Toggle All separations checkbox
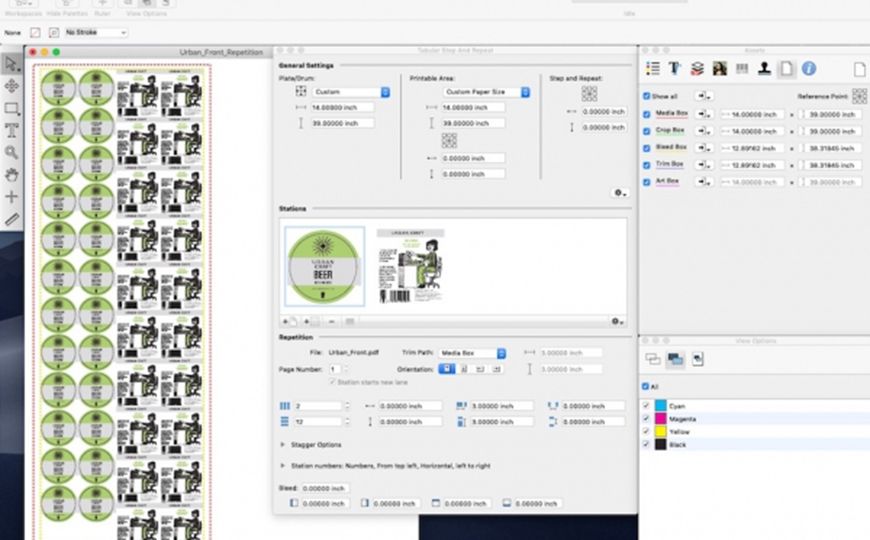The image size is (870, 540). coord(645,386)
